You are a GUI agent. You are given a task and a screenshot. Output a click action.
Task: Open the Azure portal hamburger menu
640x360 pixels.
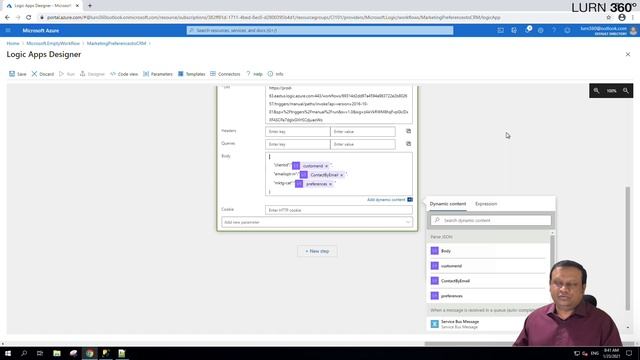coord(8,30)
